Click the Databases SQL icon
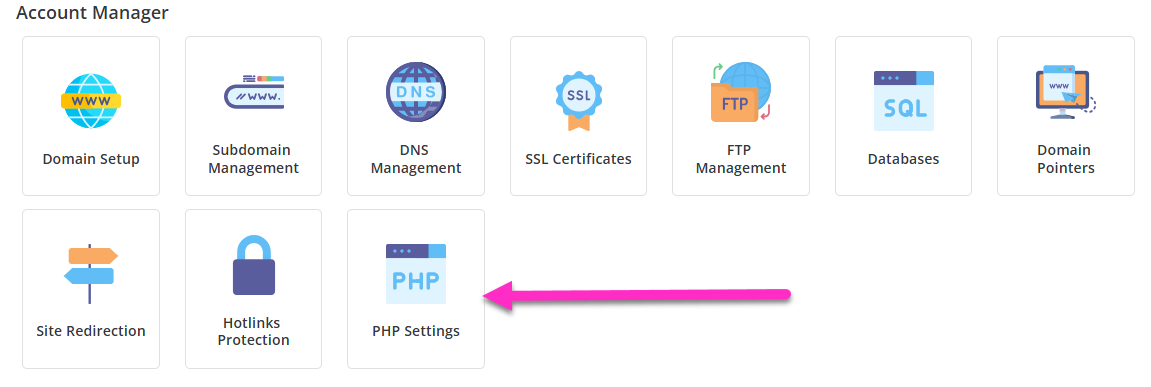This screenshot has width=1151, height=387. tap(904, 101)
